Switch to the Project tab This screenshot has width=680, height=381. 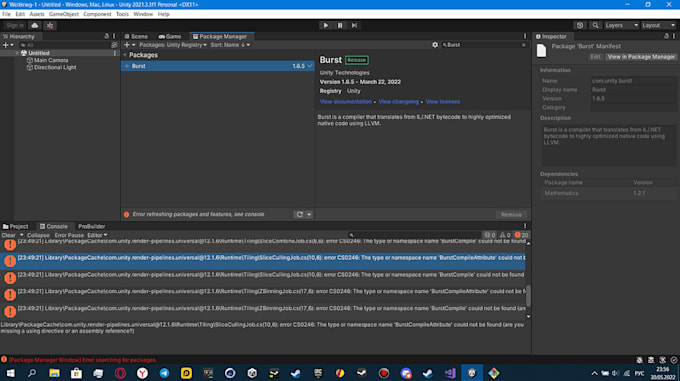coord(15,227)
